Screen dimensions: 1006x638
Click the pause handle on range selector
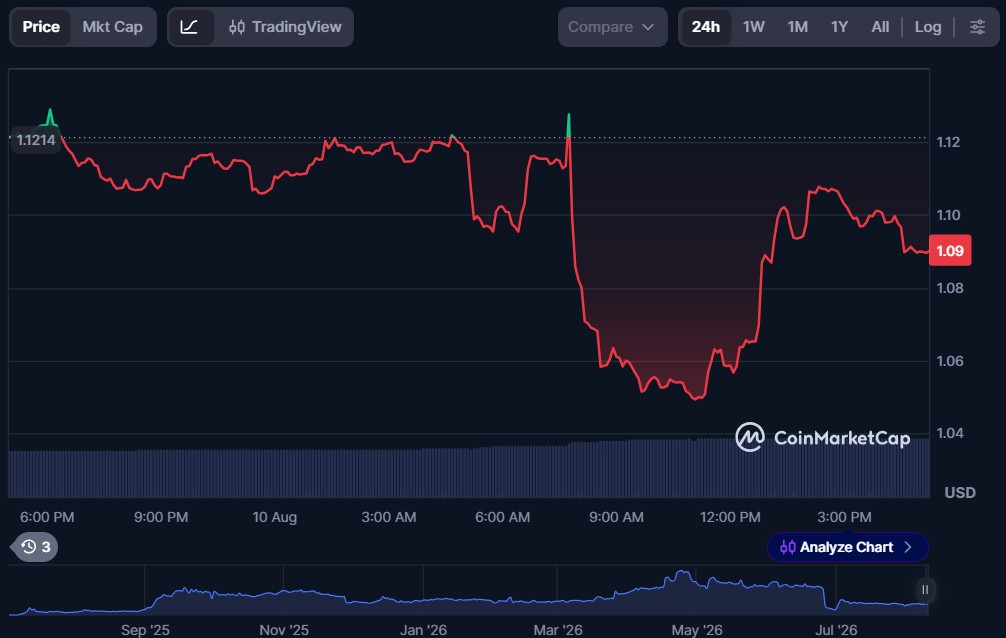click(x=925, y=589)
